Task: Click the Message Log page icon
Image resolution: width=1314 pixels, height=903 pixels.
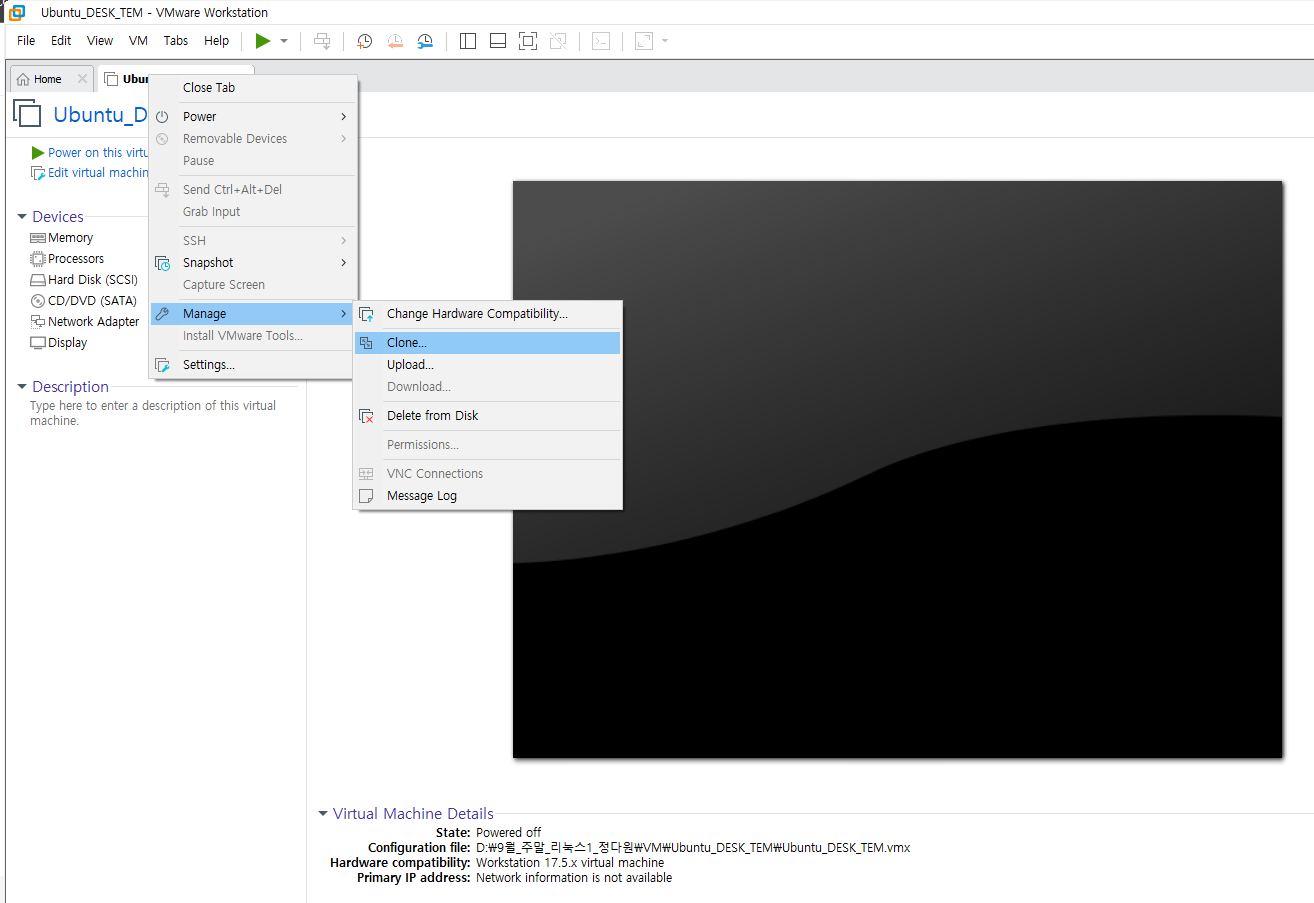Action: point(366,496)
